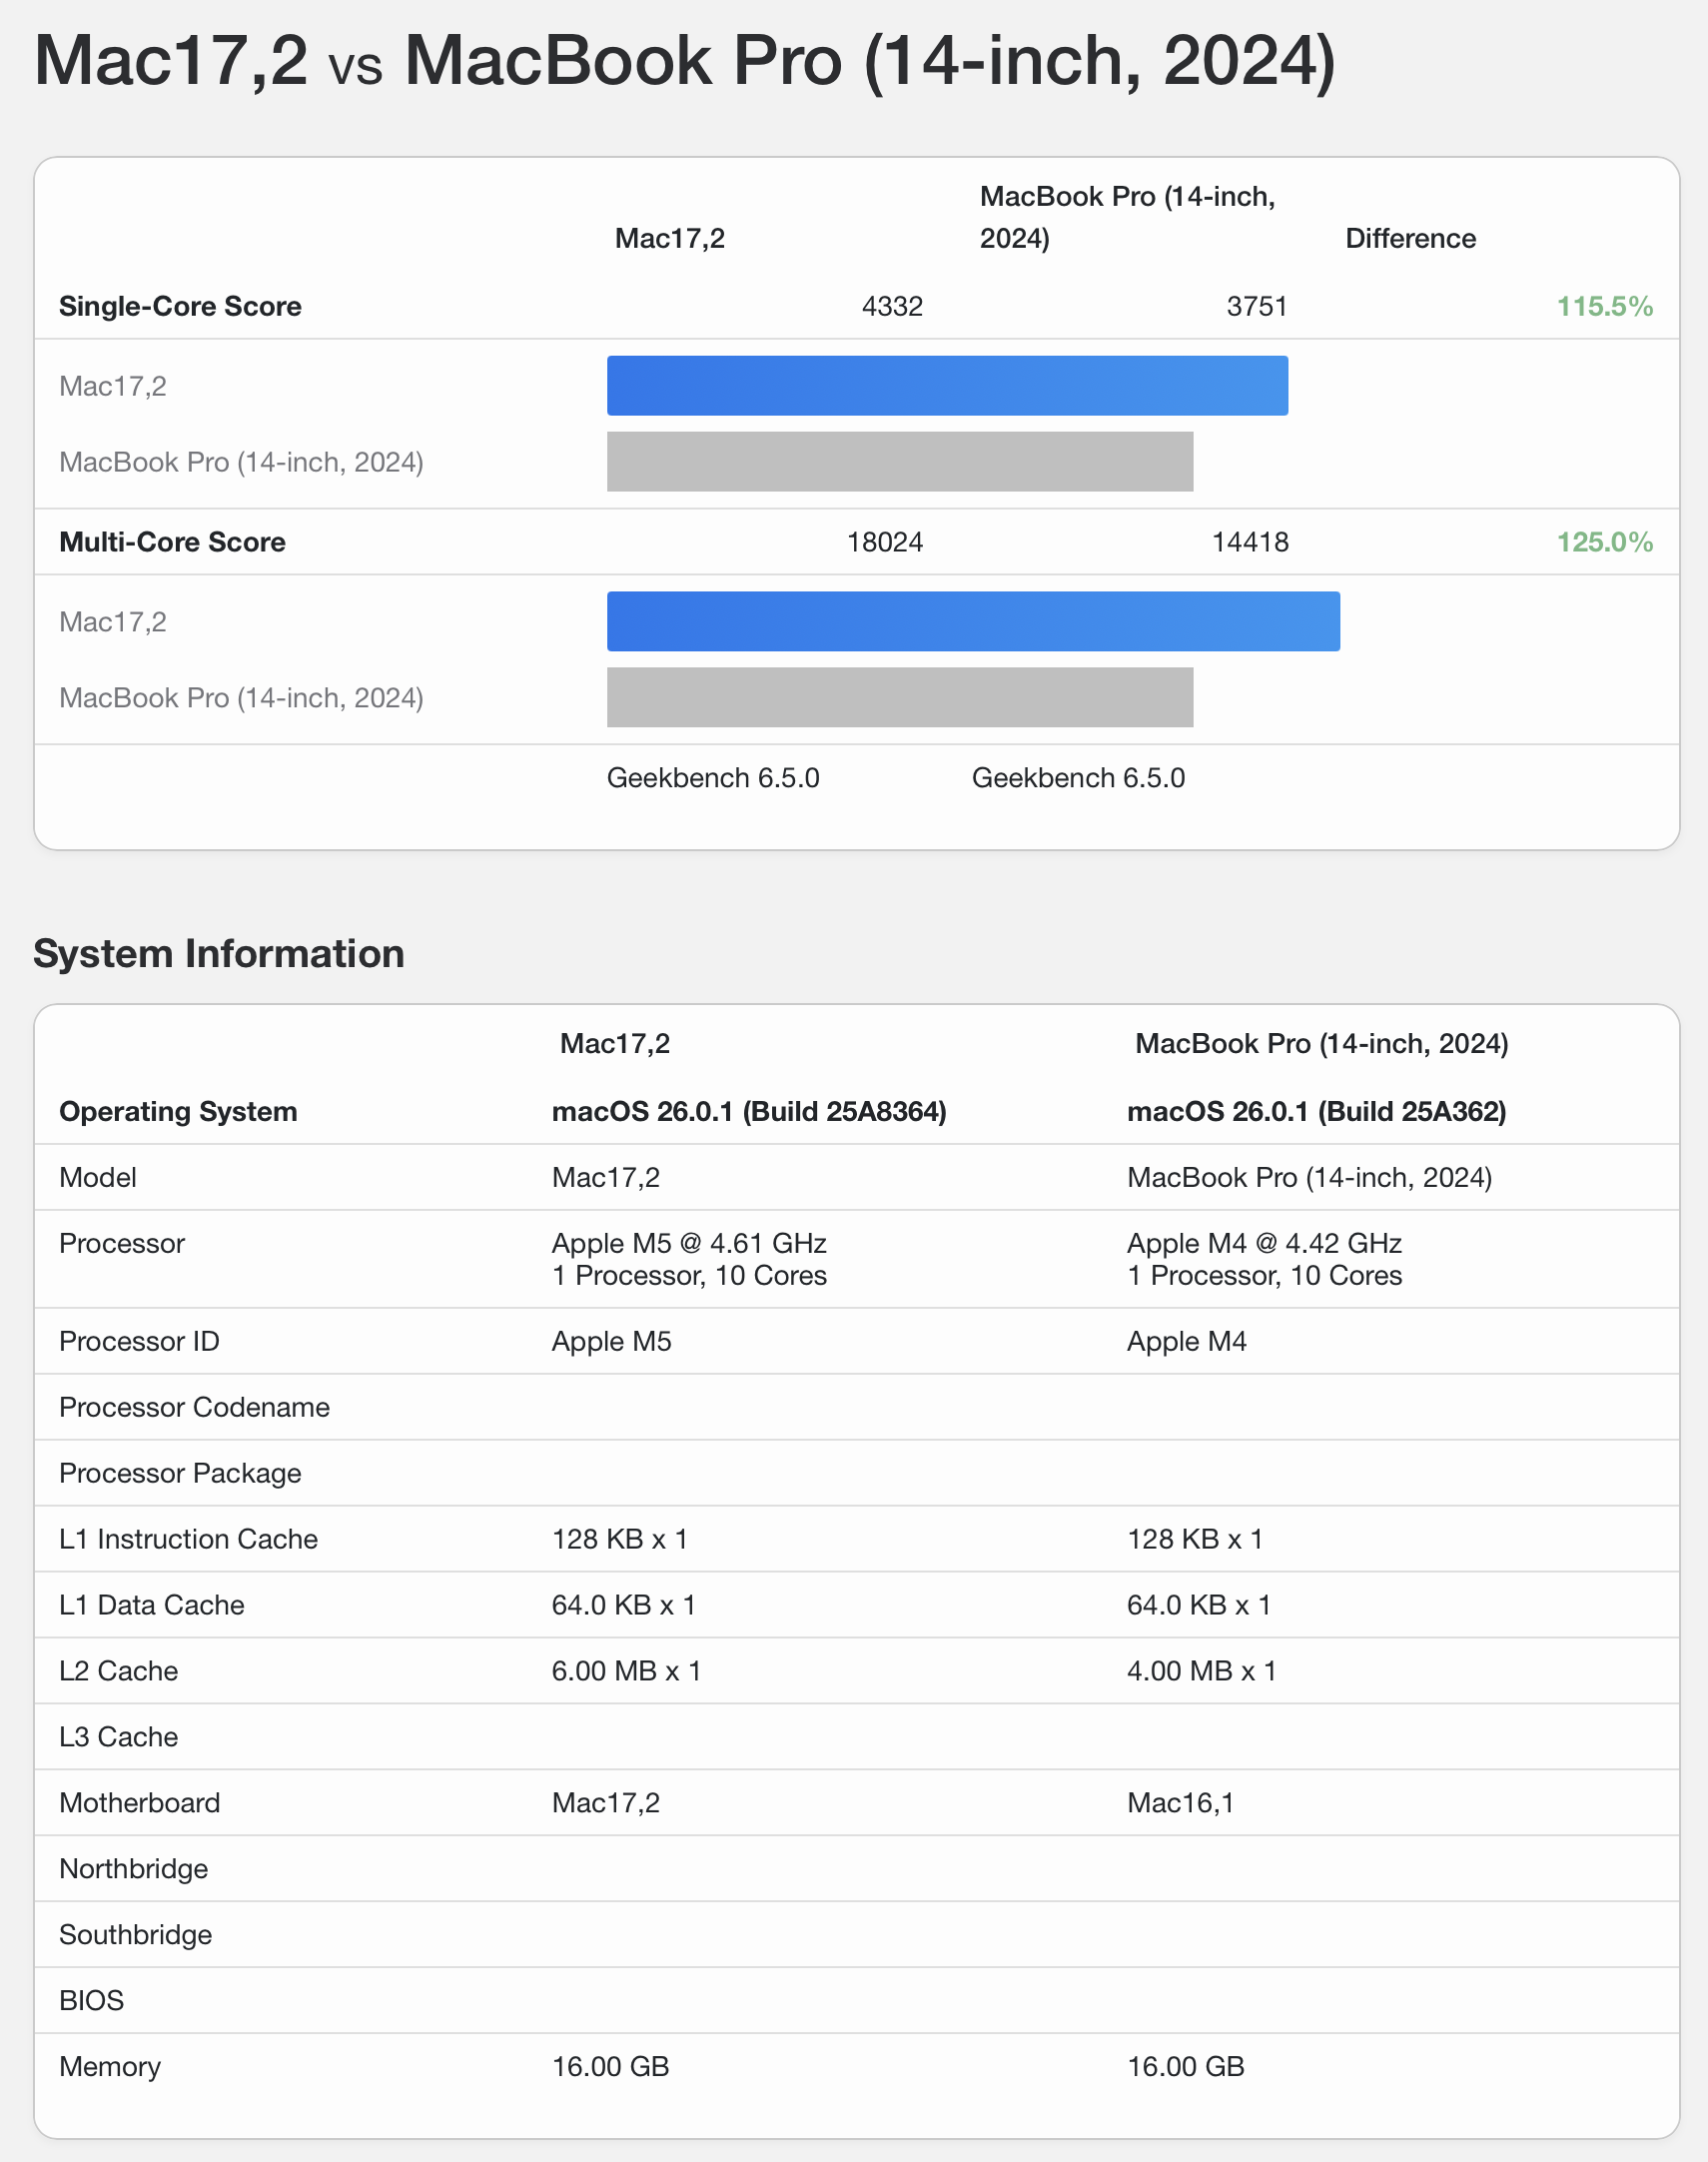Click the Mac16,1 motherboard value
The height and width of the screenshot is (2162, 1708).
[x=1180, y=1803]
